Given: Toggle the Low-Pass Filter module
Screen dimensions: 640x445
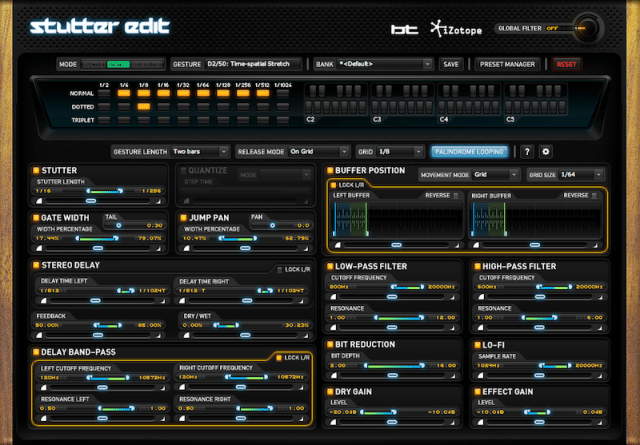Looking at the screenshot, I should click(x=330, y=266).
